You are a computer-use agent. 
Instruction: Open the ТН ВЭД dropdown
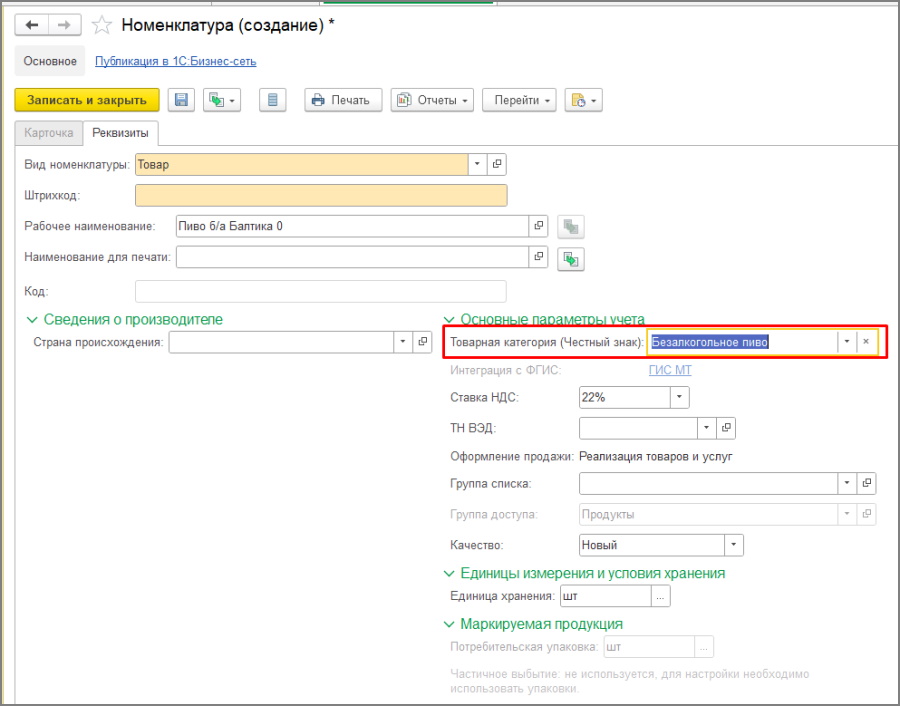(707, 428)
